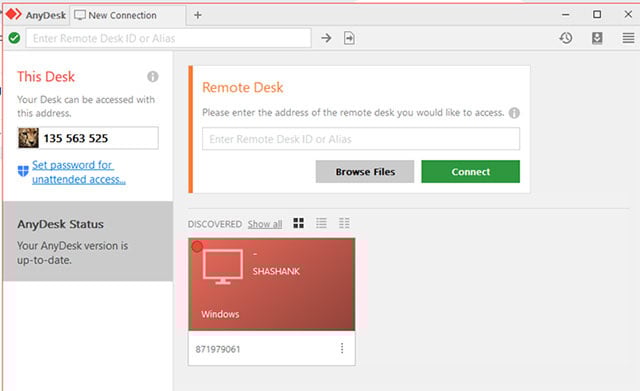Image resolution: width=640 pixels, height=391 pixels.
Task: Open the SHASHANK discovered desk tile
Action: (272, 284)
